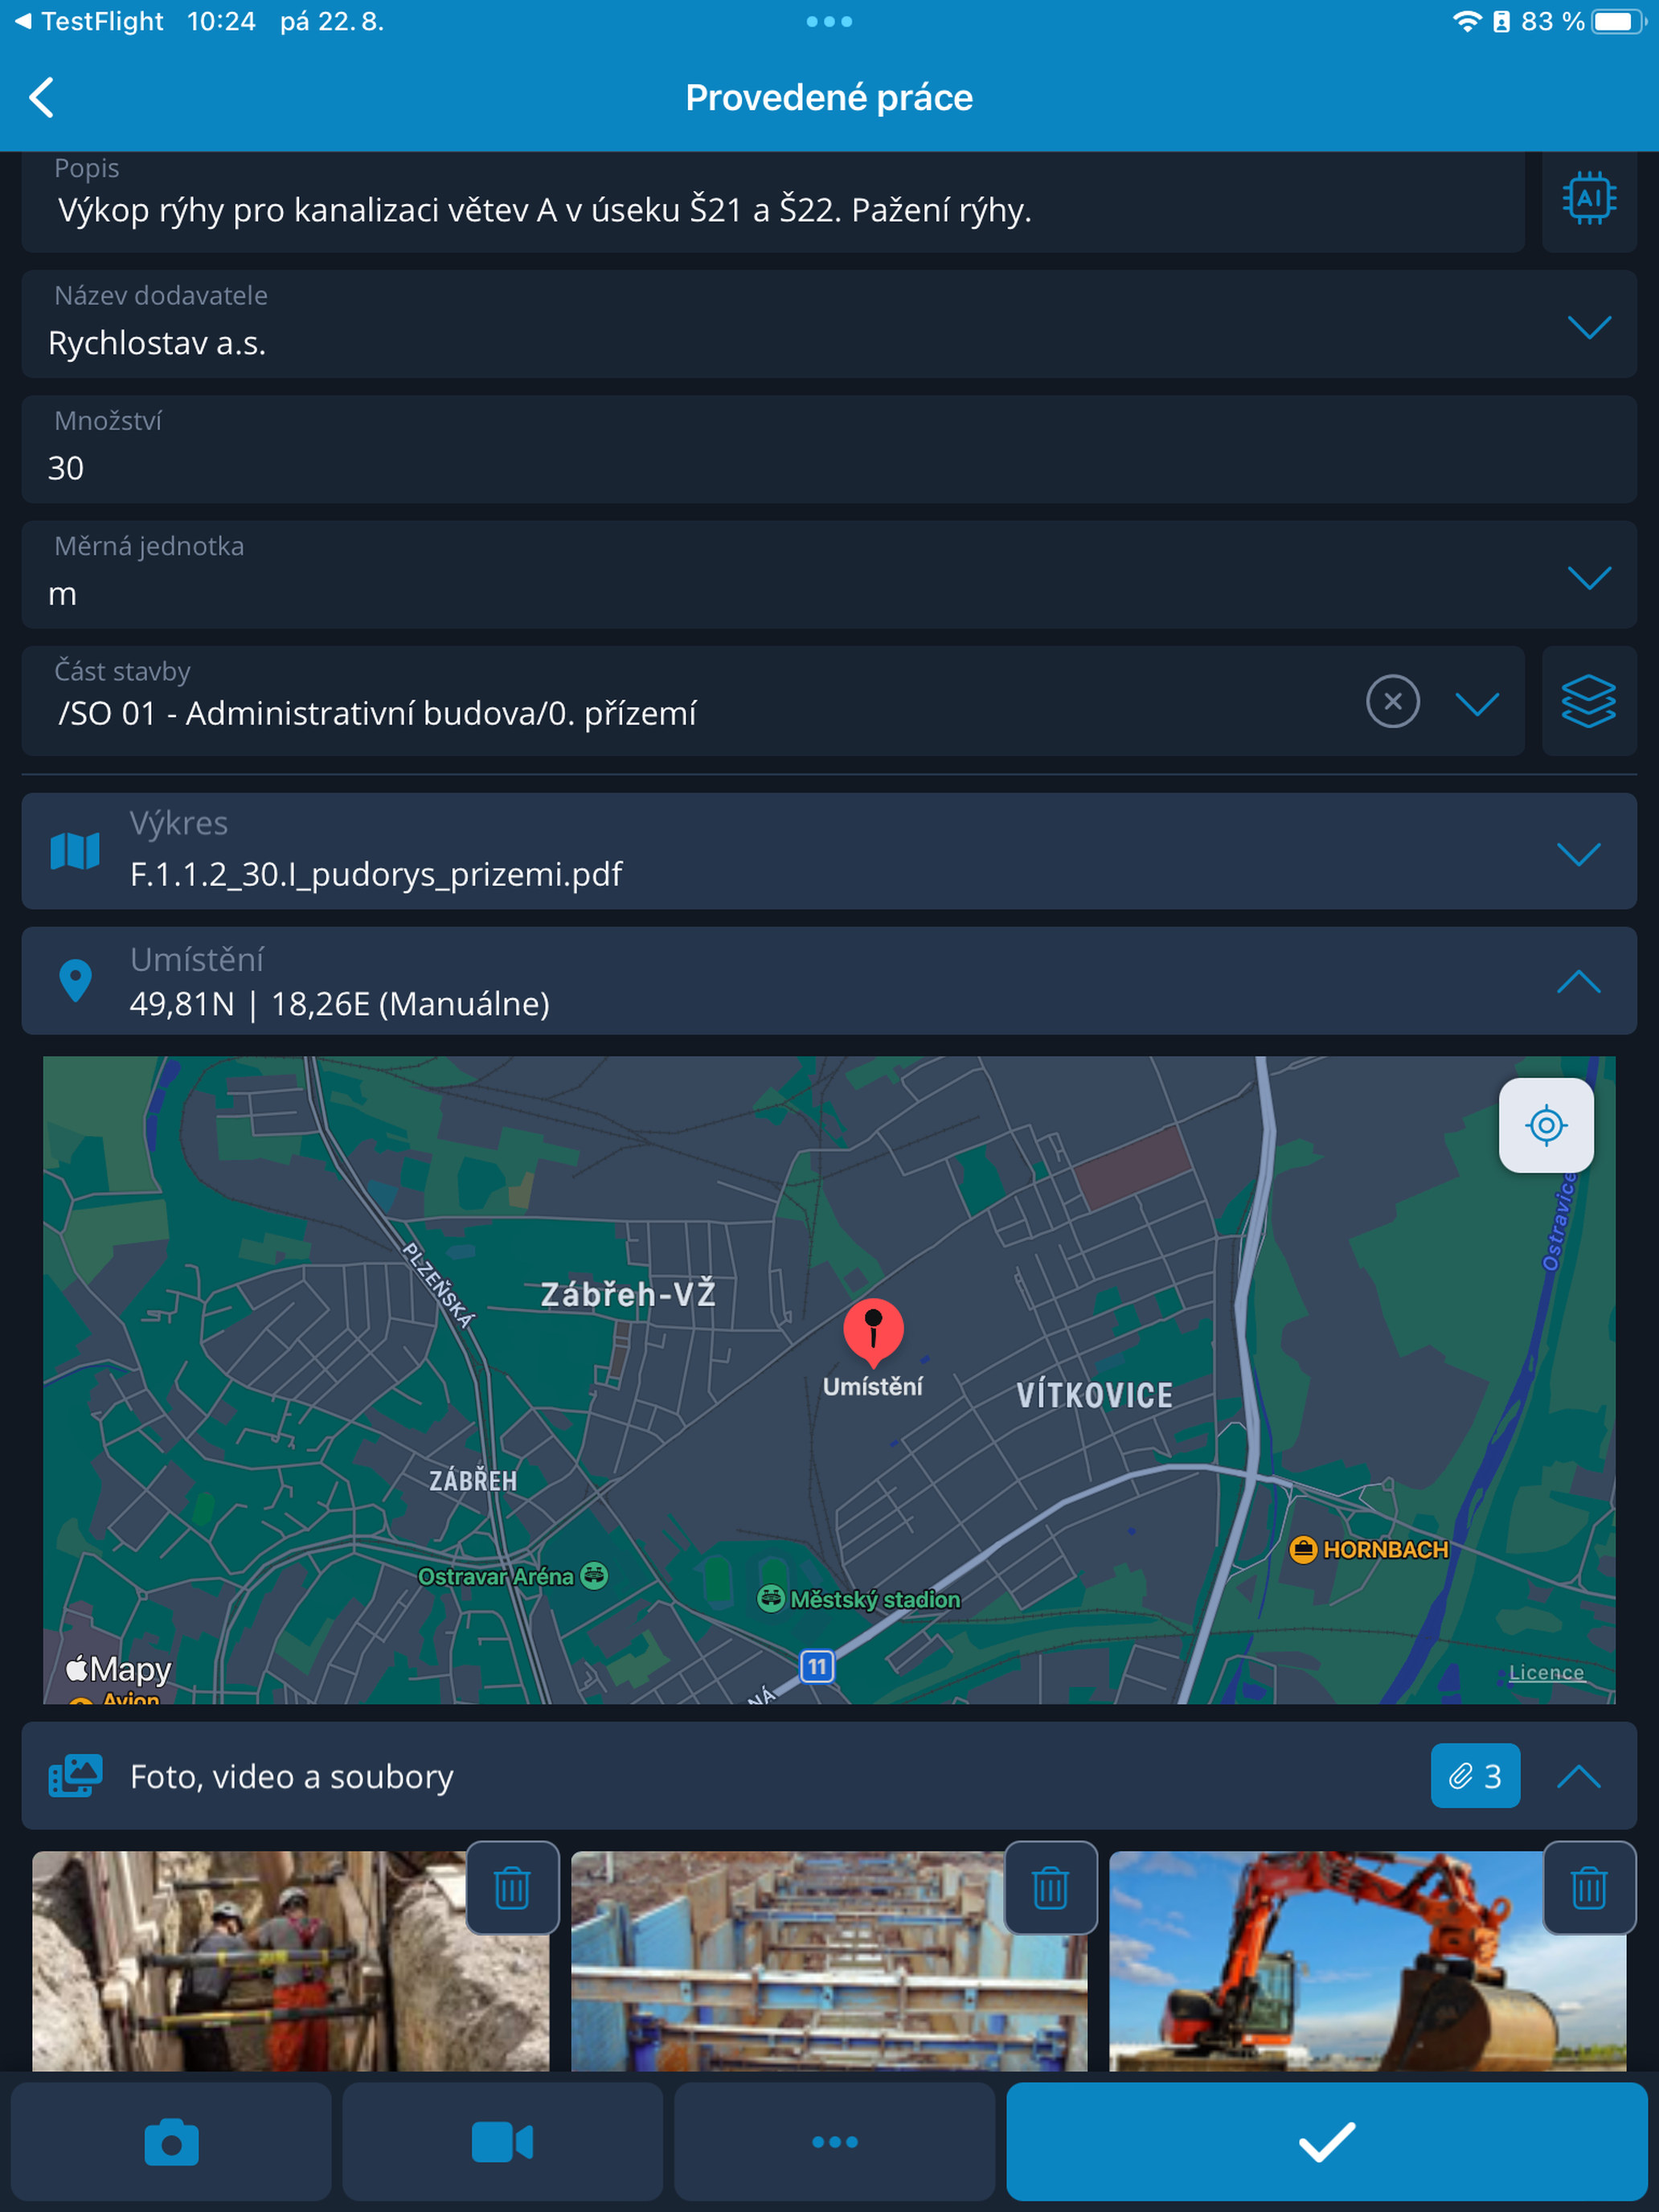Open more attachment options in bottom bar
The height and width of the screenshot is (2212, 1659).
click(834, 2142)
